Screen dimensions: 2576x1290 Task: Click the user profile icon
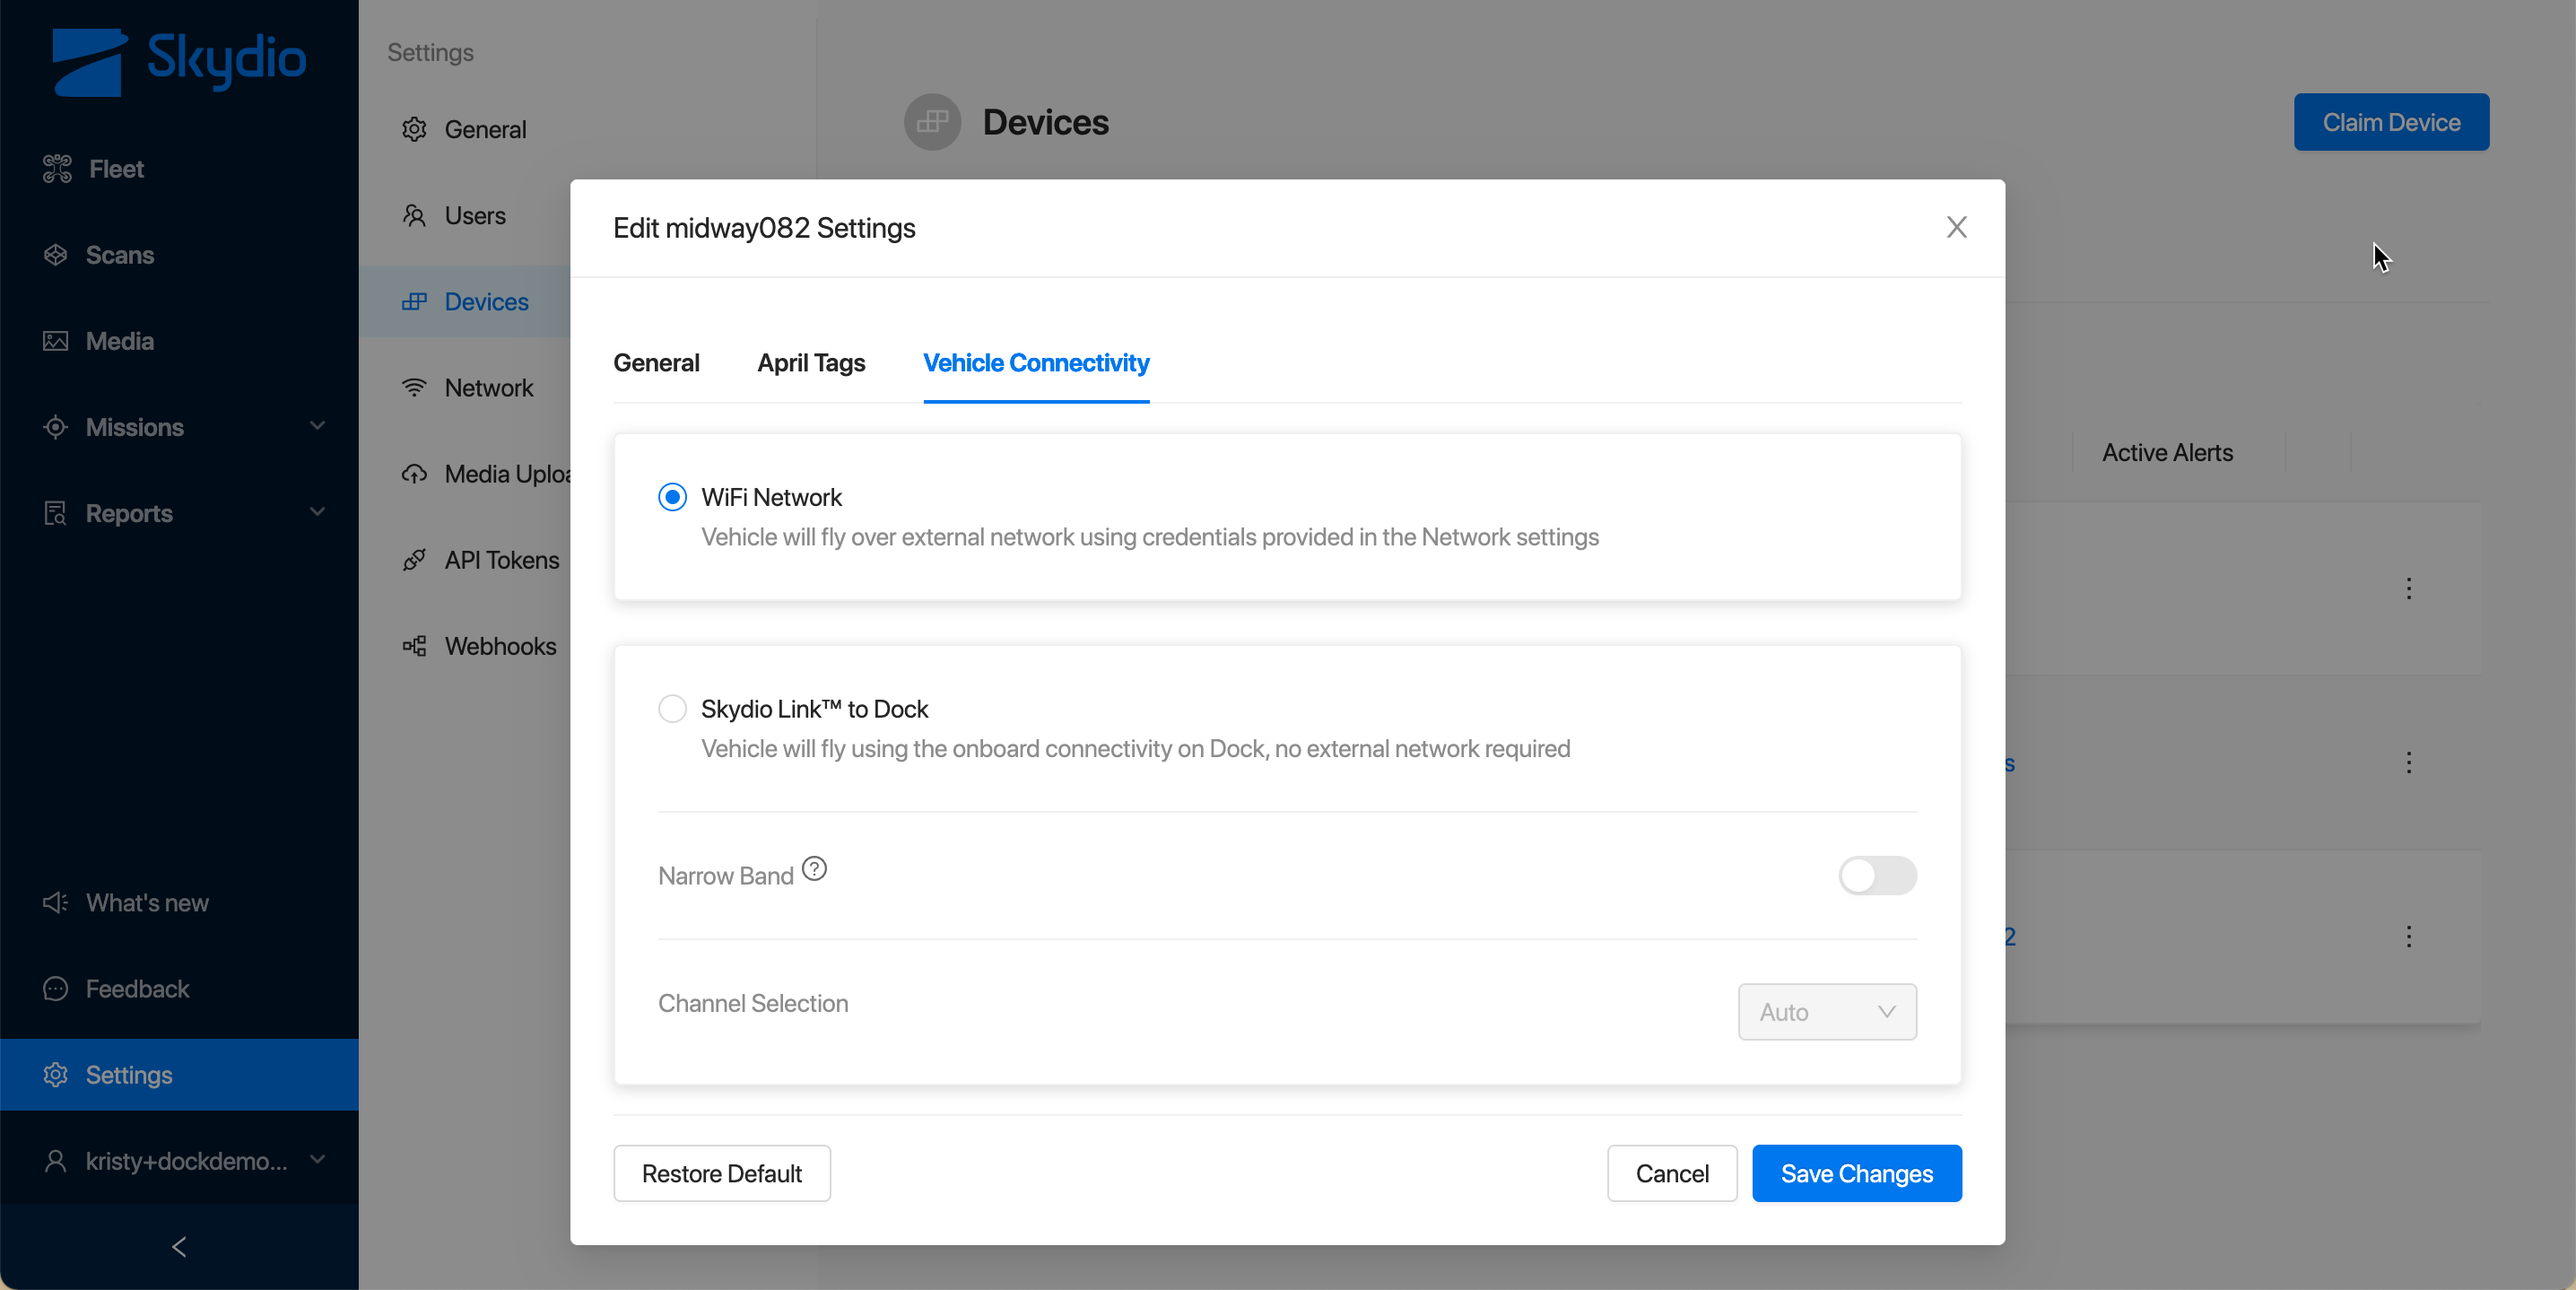pos(56,1161)
